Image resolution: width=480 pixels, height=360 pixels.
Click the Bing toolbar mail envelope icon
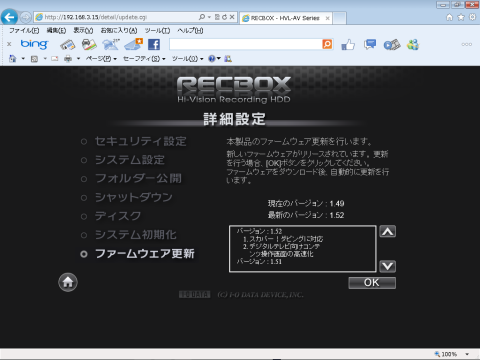pyautogui.click(x=133, y=44)
